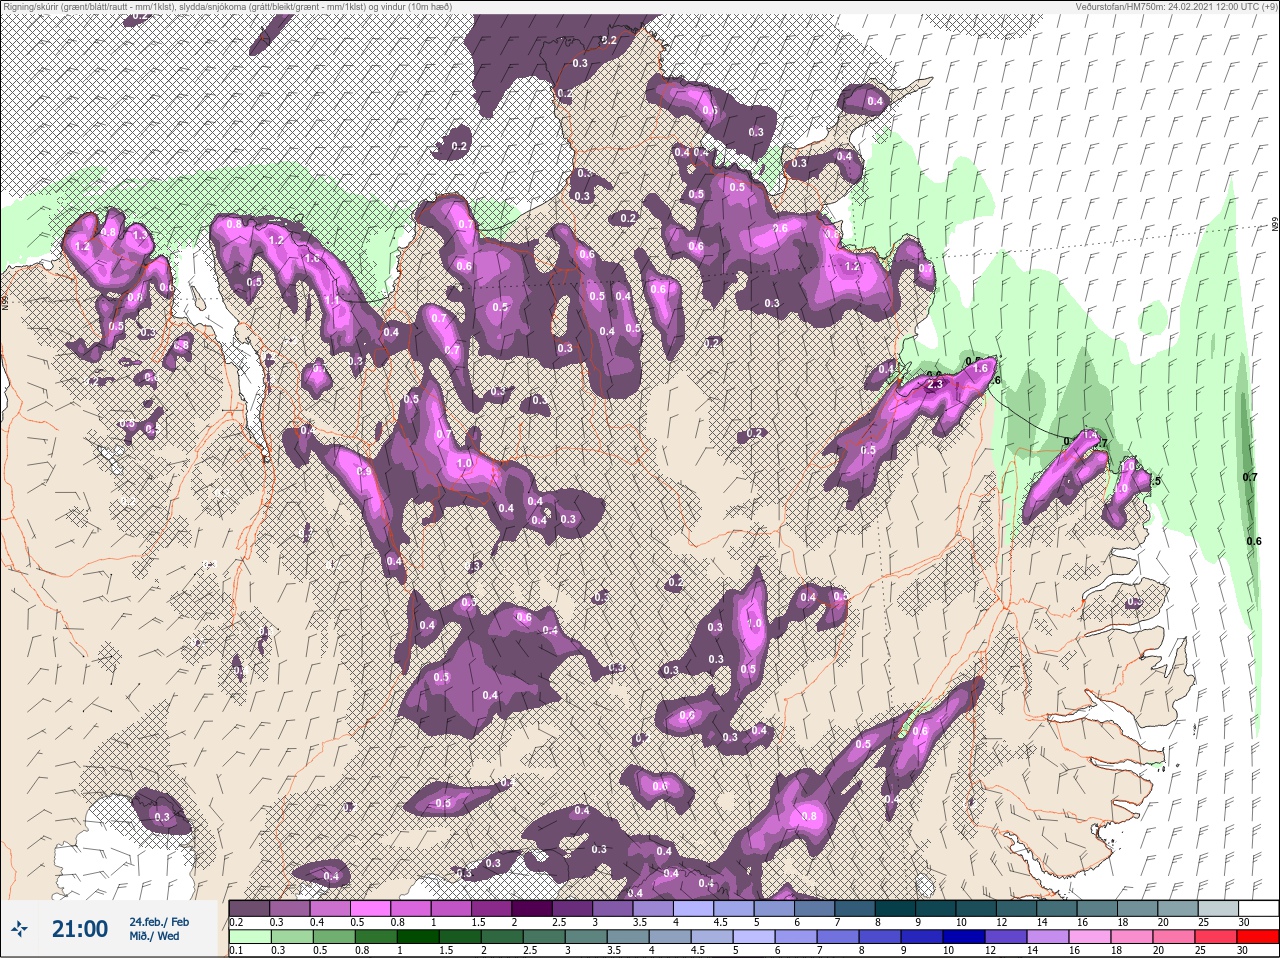Select the pale green 0.1 rain legend swatch
The width and height of the screenshot is (1280, 958).
pyautogui.click(x=249, y=937)
